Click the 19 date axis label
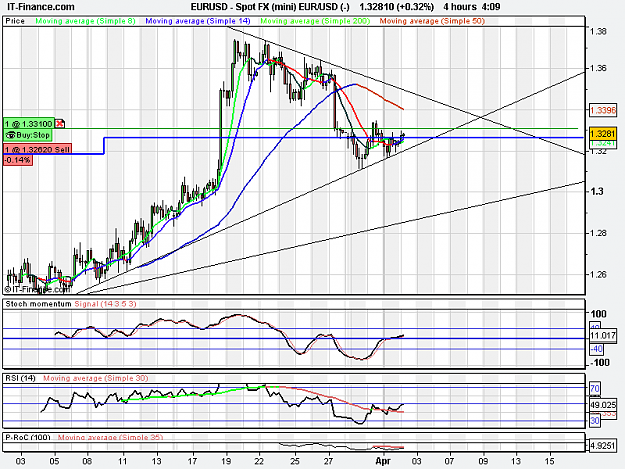 coord(226,461)
